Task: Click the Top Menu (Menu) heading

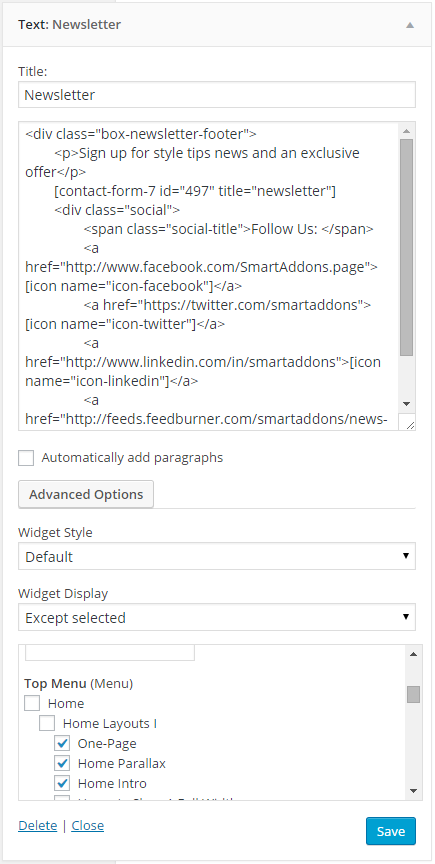Action: point(78,684)
